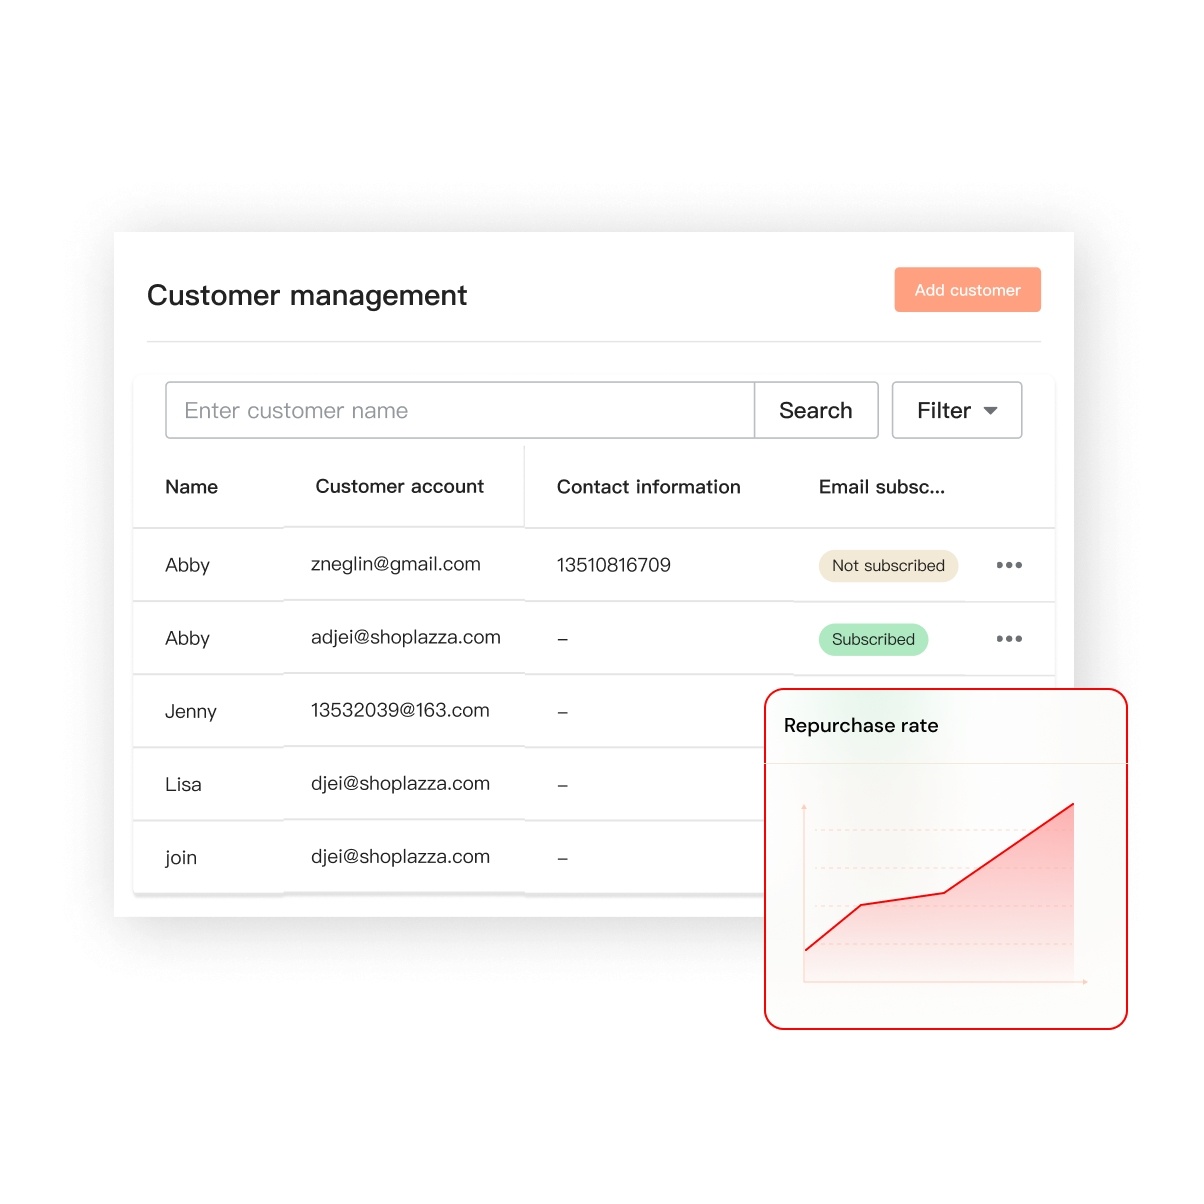The width and height of the screenshot is (1204, 1204).
Task: Select the Name column header
Action: pyautogui.click(x=191, y=487)
